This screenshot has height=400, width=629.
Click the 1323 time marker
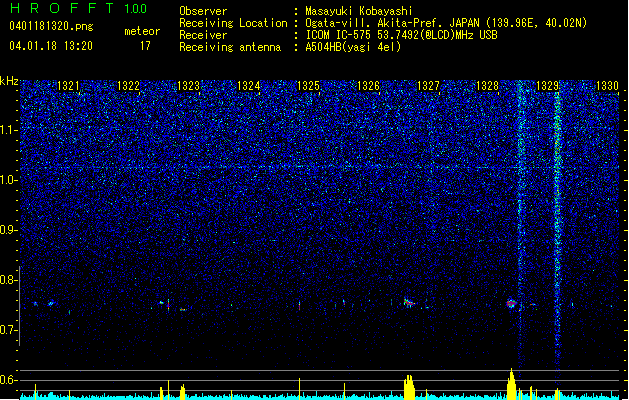188,86
